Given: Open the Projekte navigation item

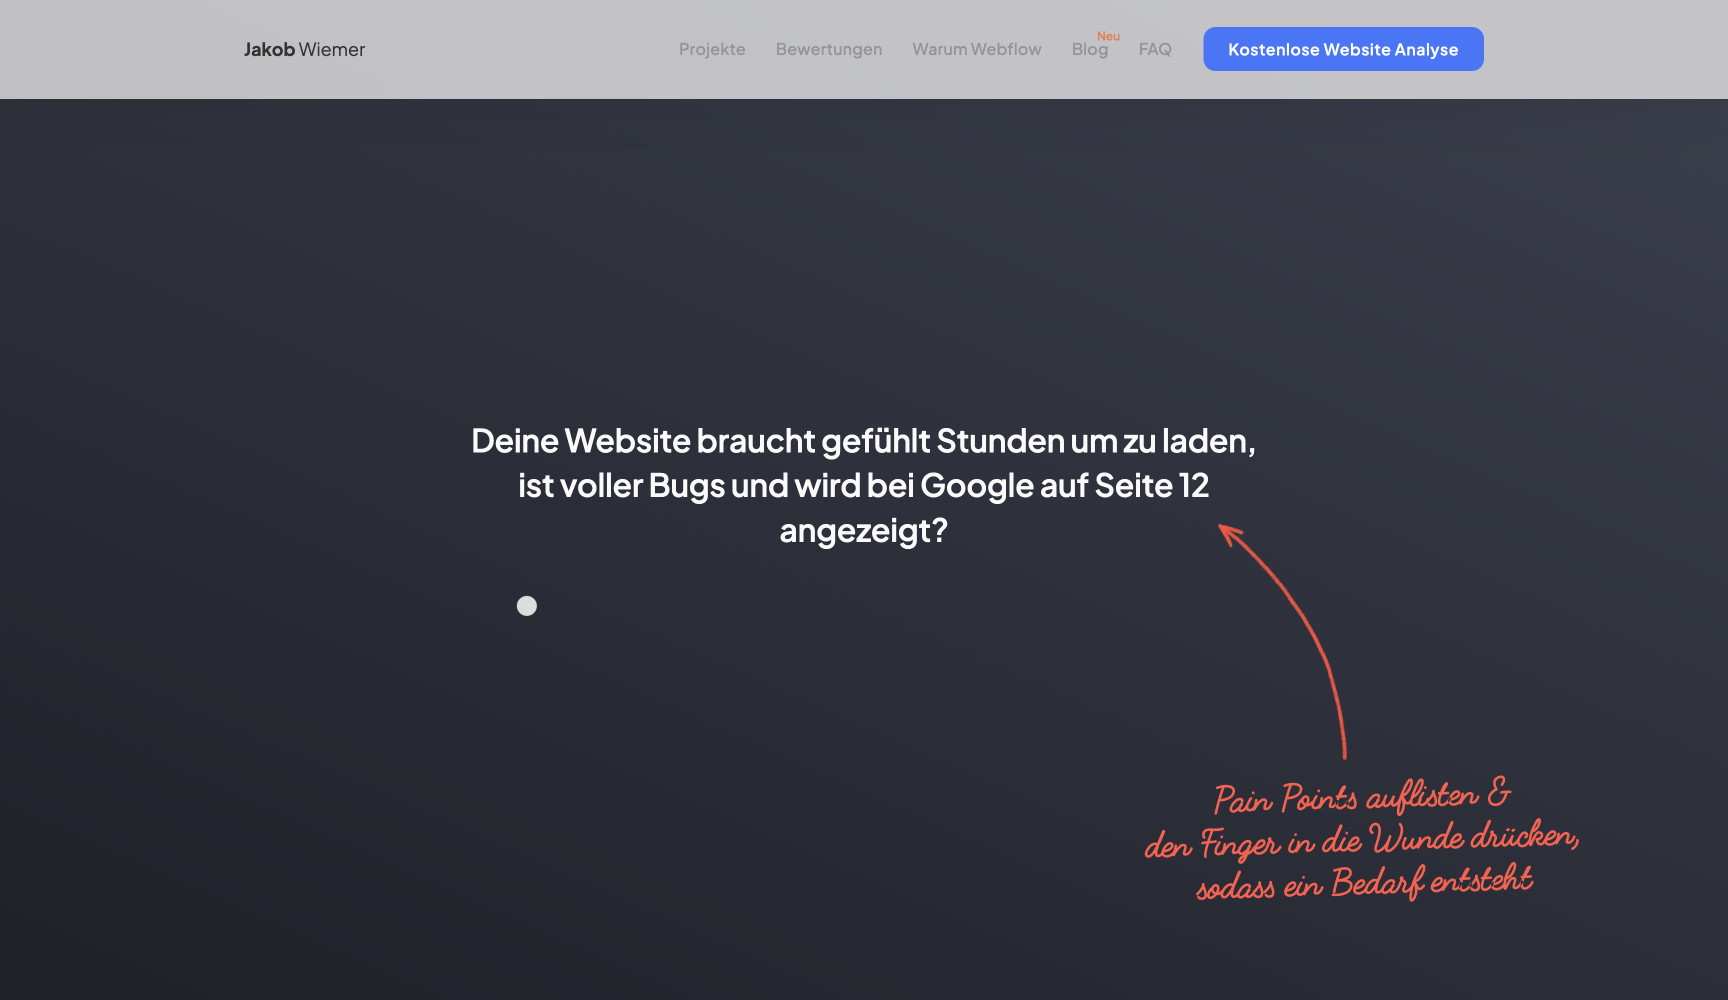Looking at the screenshot, I should 712,48.
